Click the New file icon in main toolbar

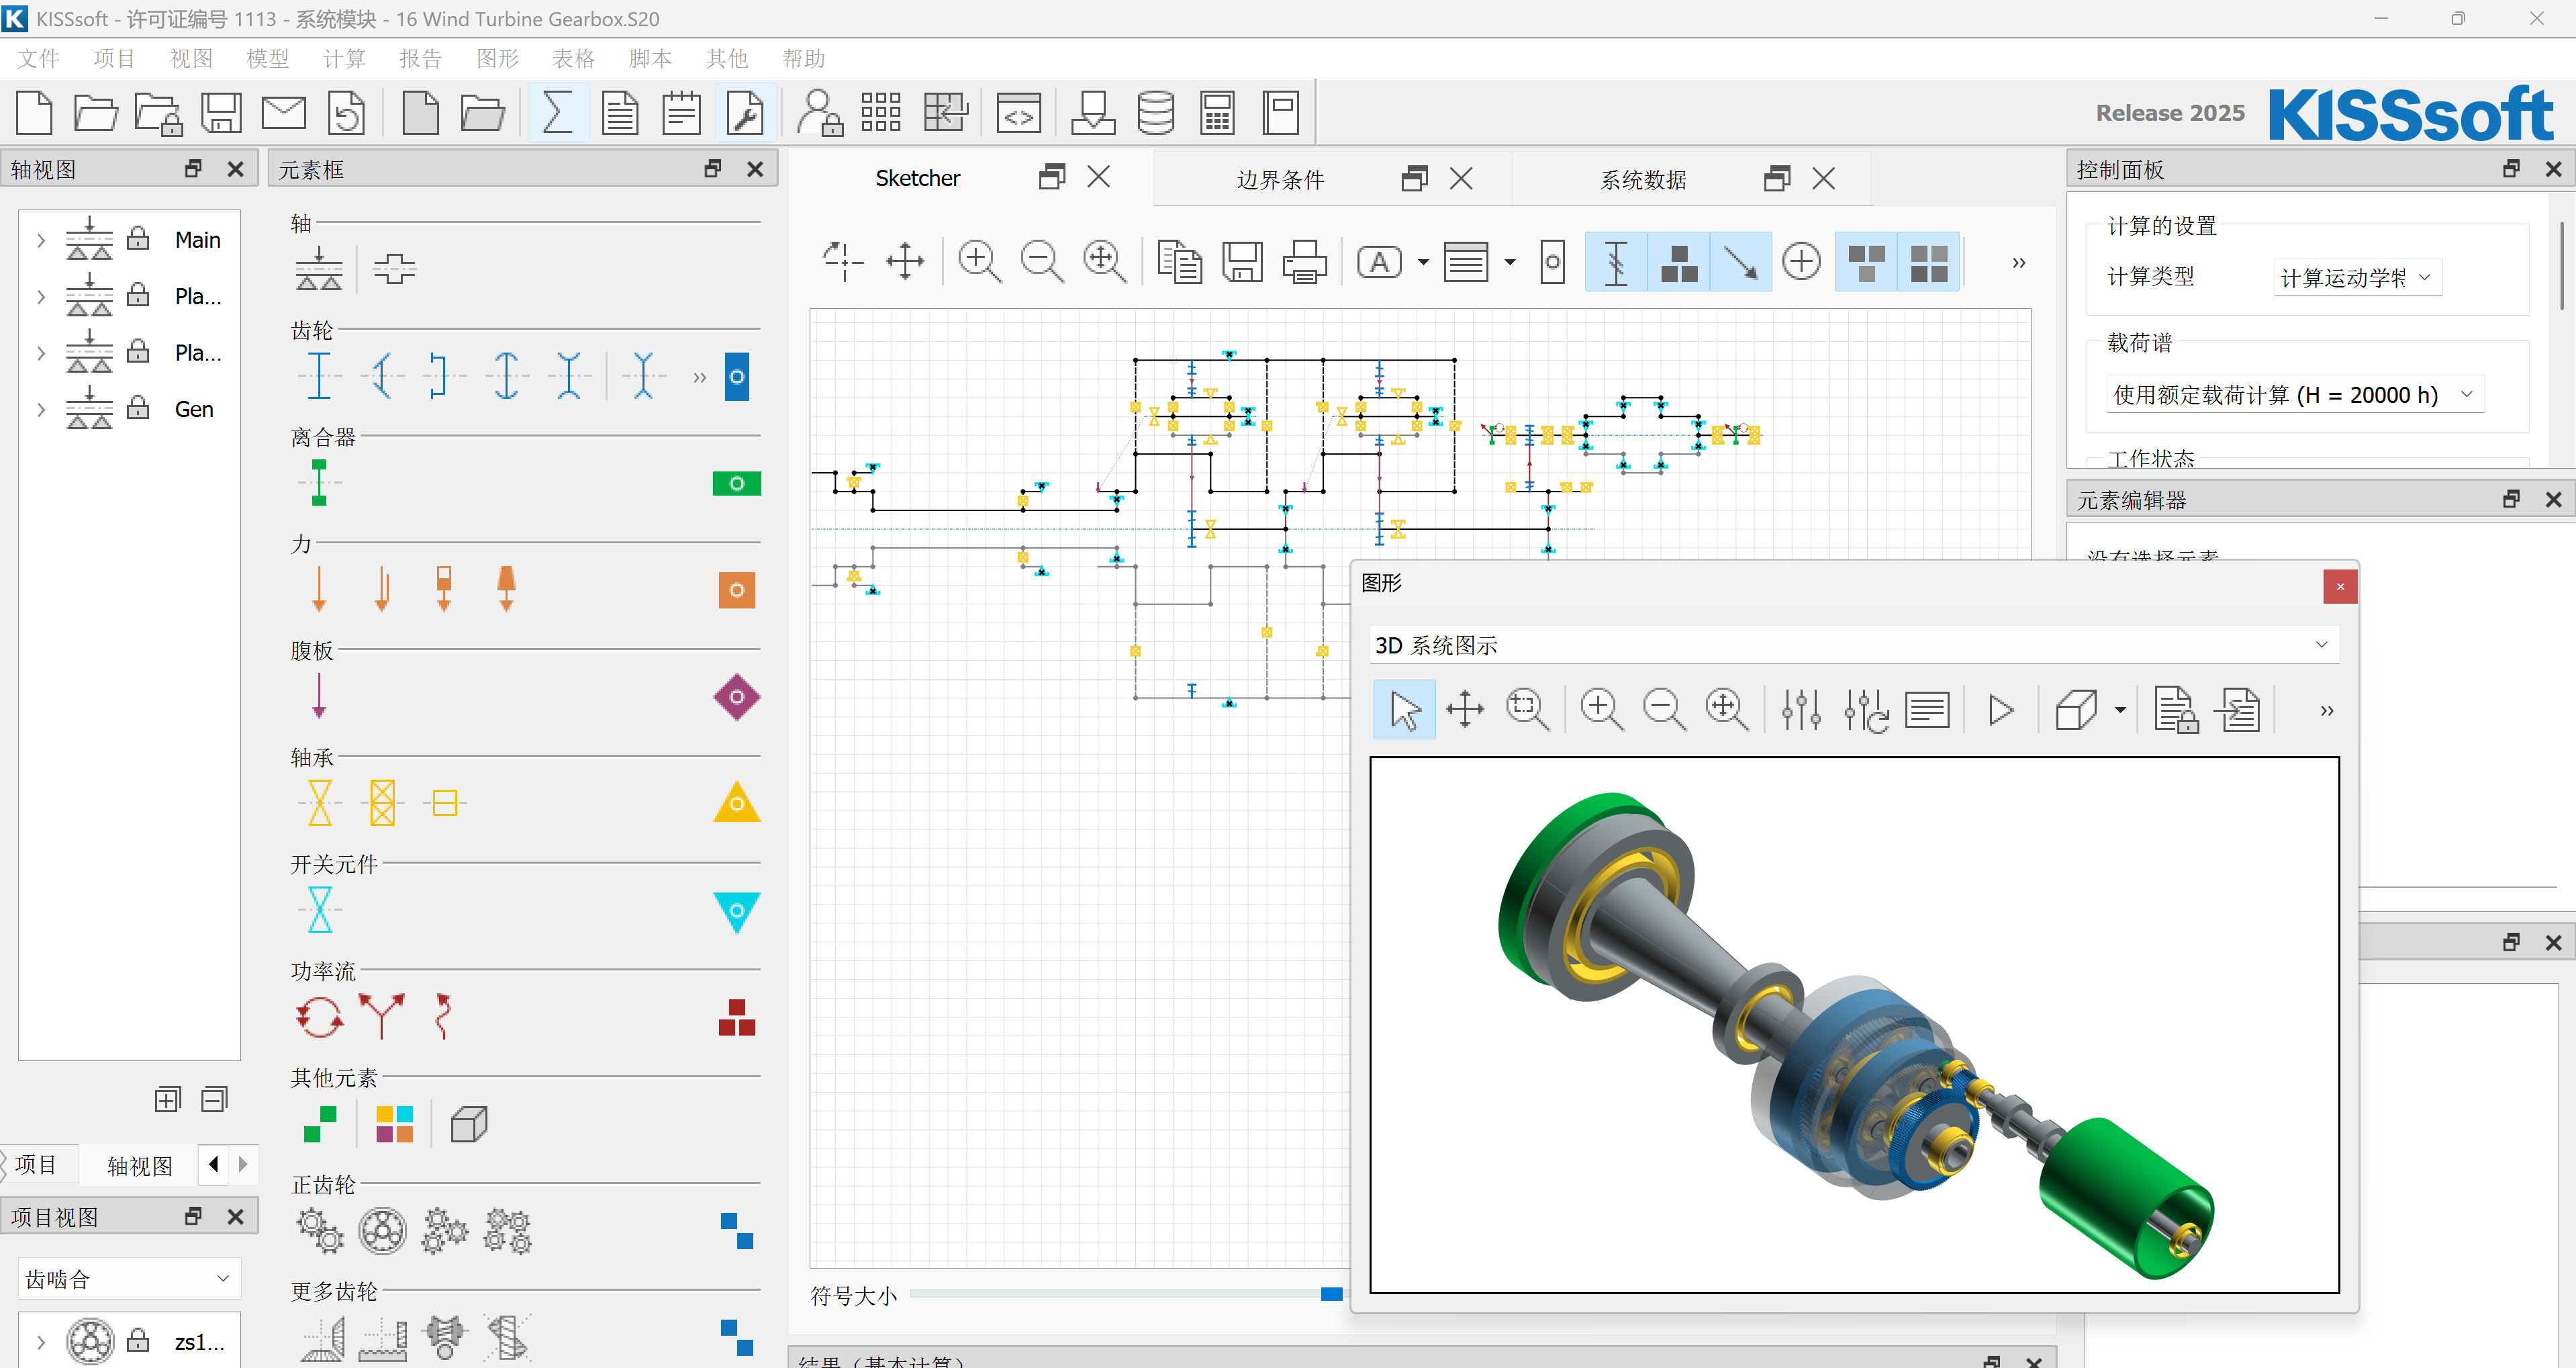click(35, 112)
